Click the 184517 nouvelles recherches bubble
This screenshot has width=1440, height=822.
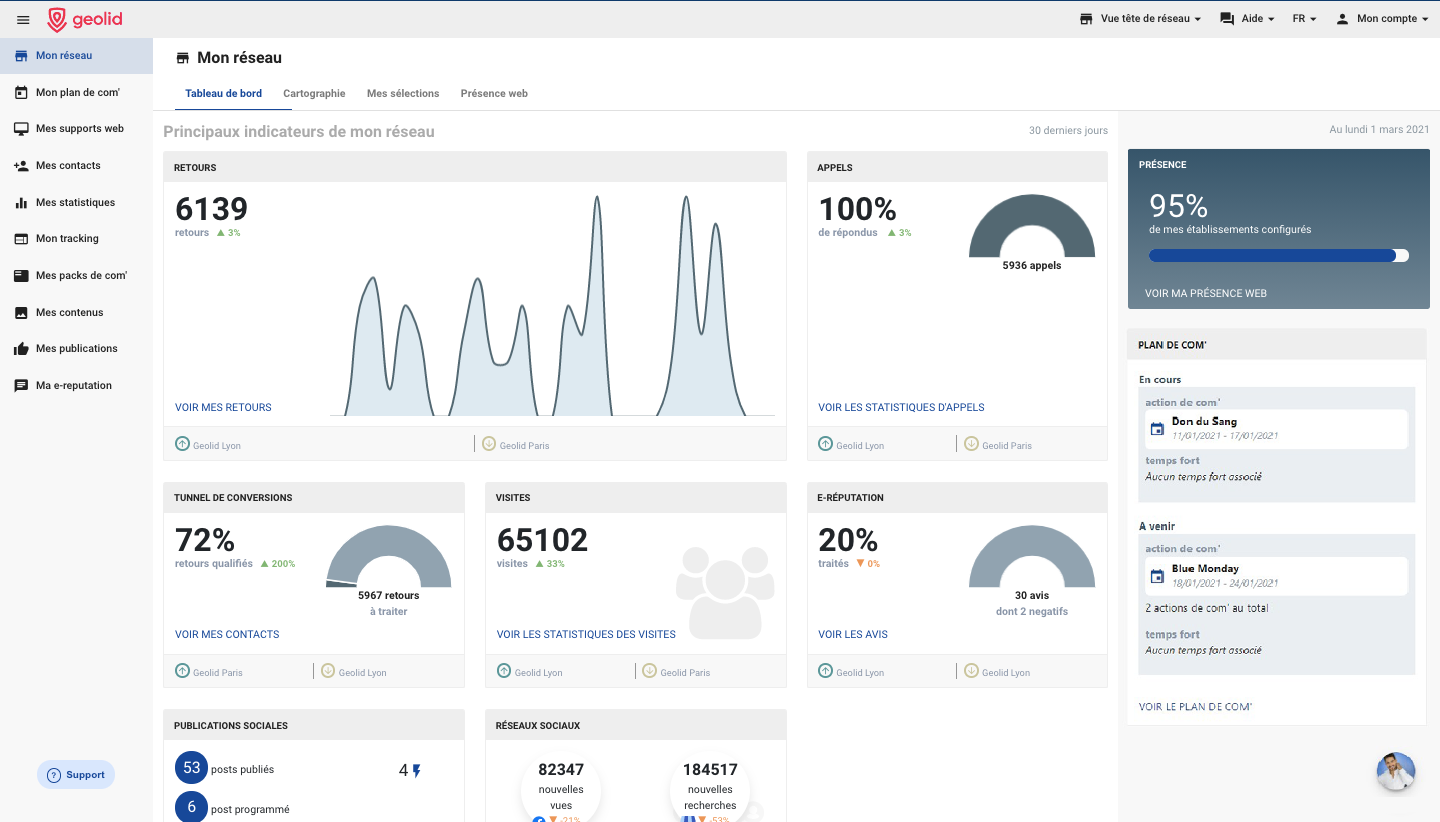click(x=710, y=787)
